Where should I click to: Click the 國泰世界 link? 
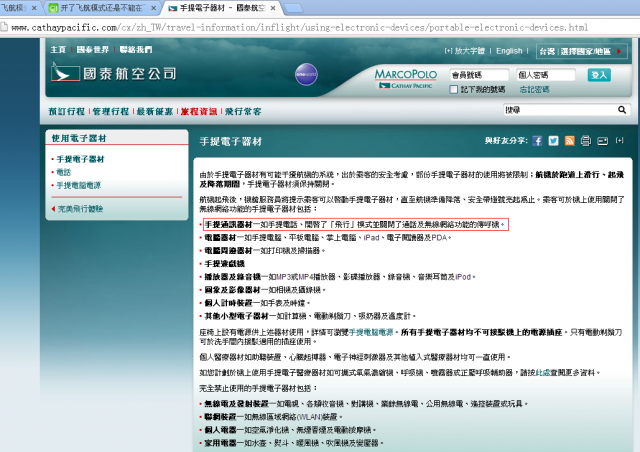pyautogui.click(x=93, y=49)
